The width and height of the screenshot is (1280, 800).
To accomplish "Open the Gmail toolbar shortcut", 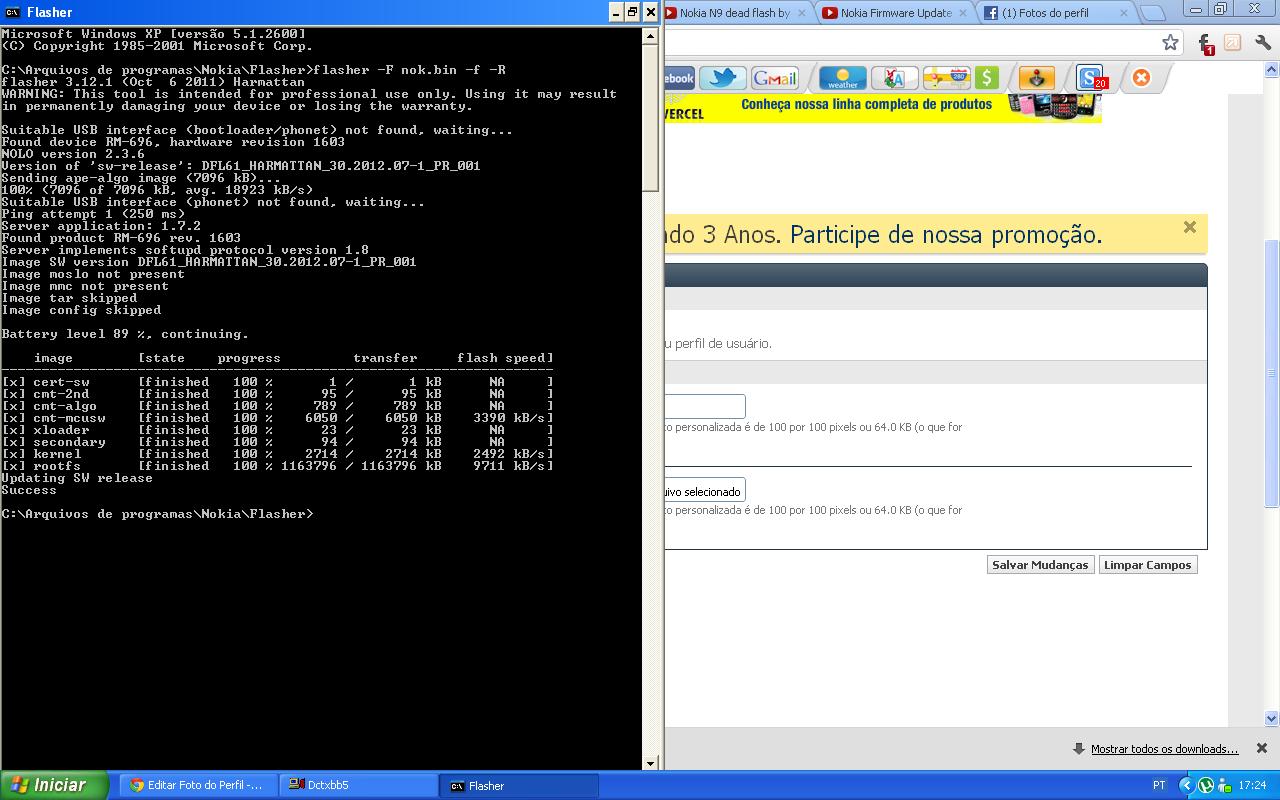I will point(775,78).
